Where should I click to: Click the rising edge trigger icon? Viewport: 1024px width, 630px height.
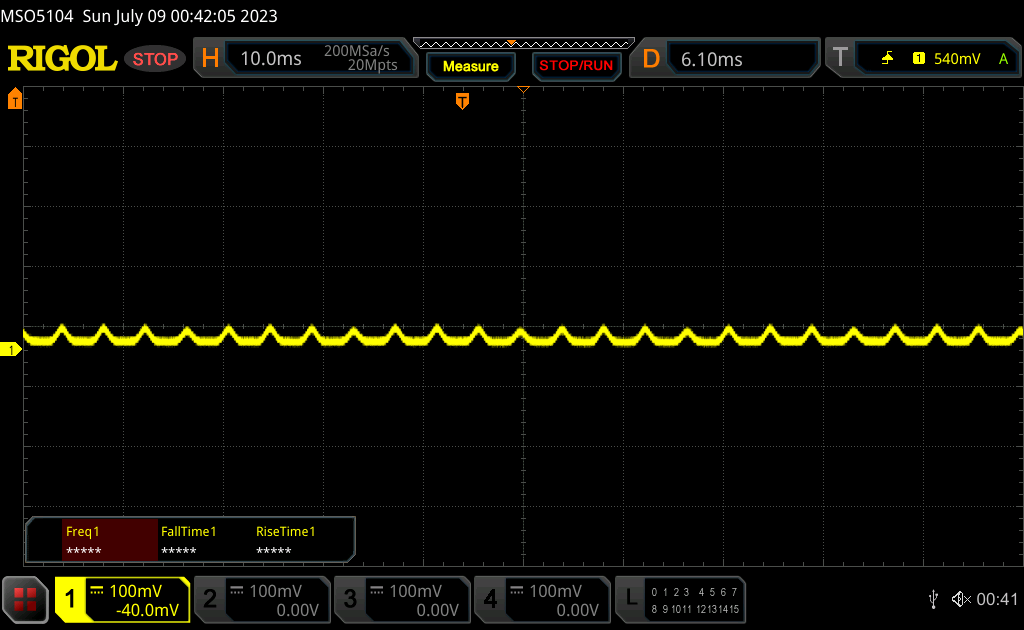tap(887, 59)
